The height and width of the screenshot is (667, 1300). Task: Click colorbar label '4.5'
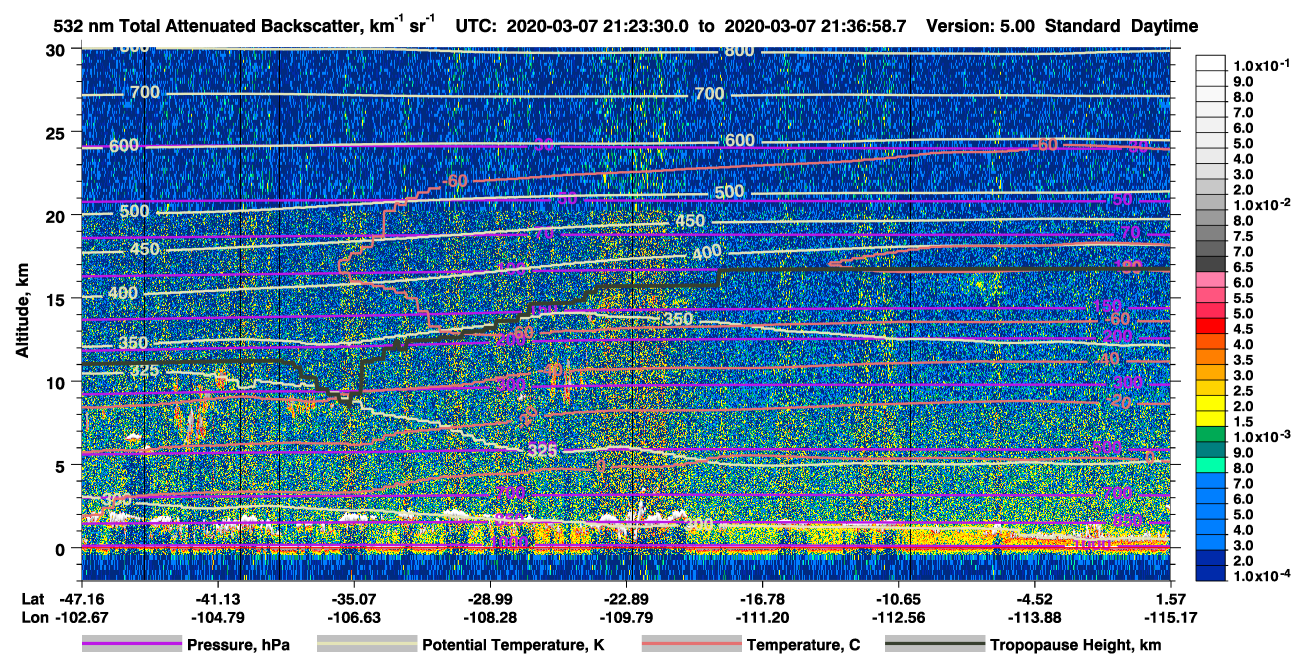(x=1245, y=328)
